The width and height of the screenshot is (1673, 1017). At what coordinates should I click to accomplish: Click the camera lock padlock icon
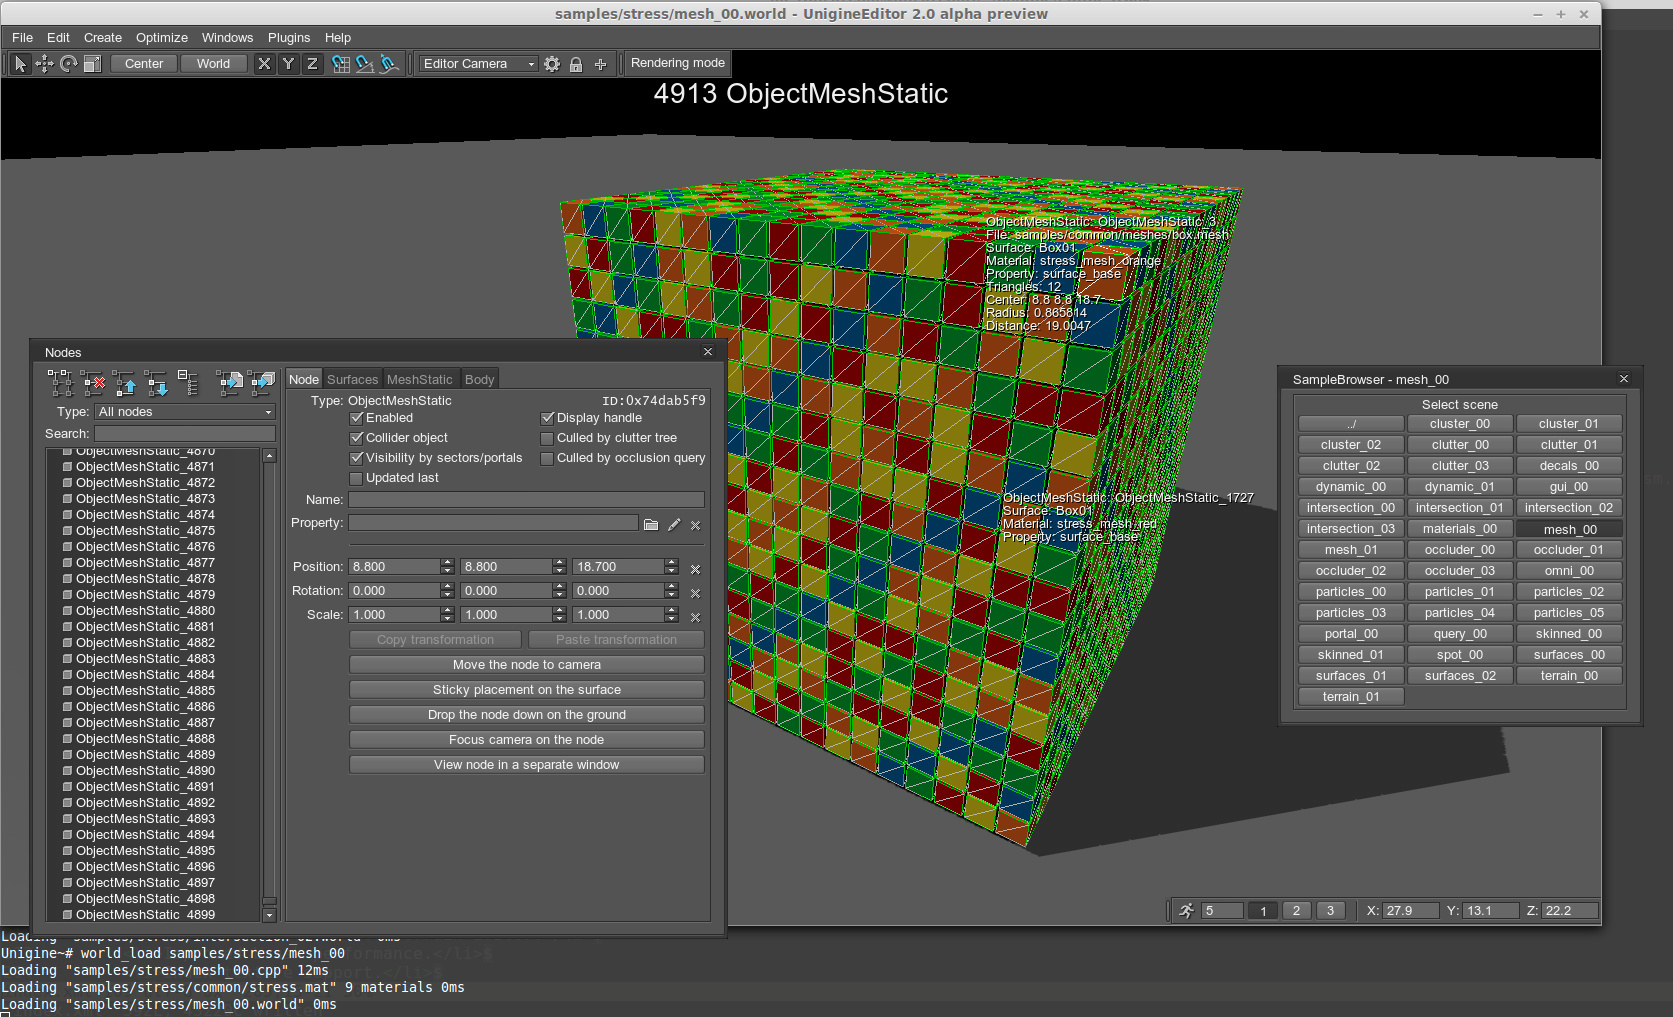point(576,64)
